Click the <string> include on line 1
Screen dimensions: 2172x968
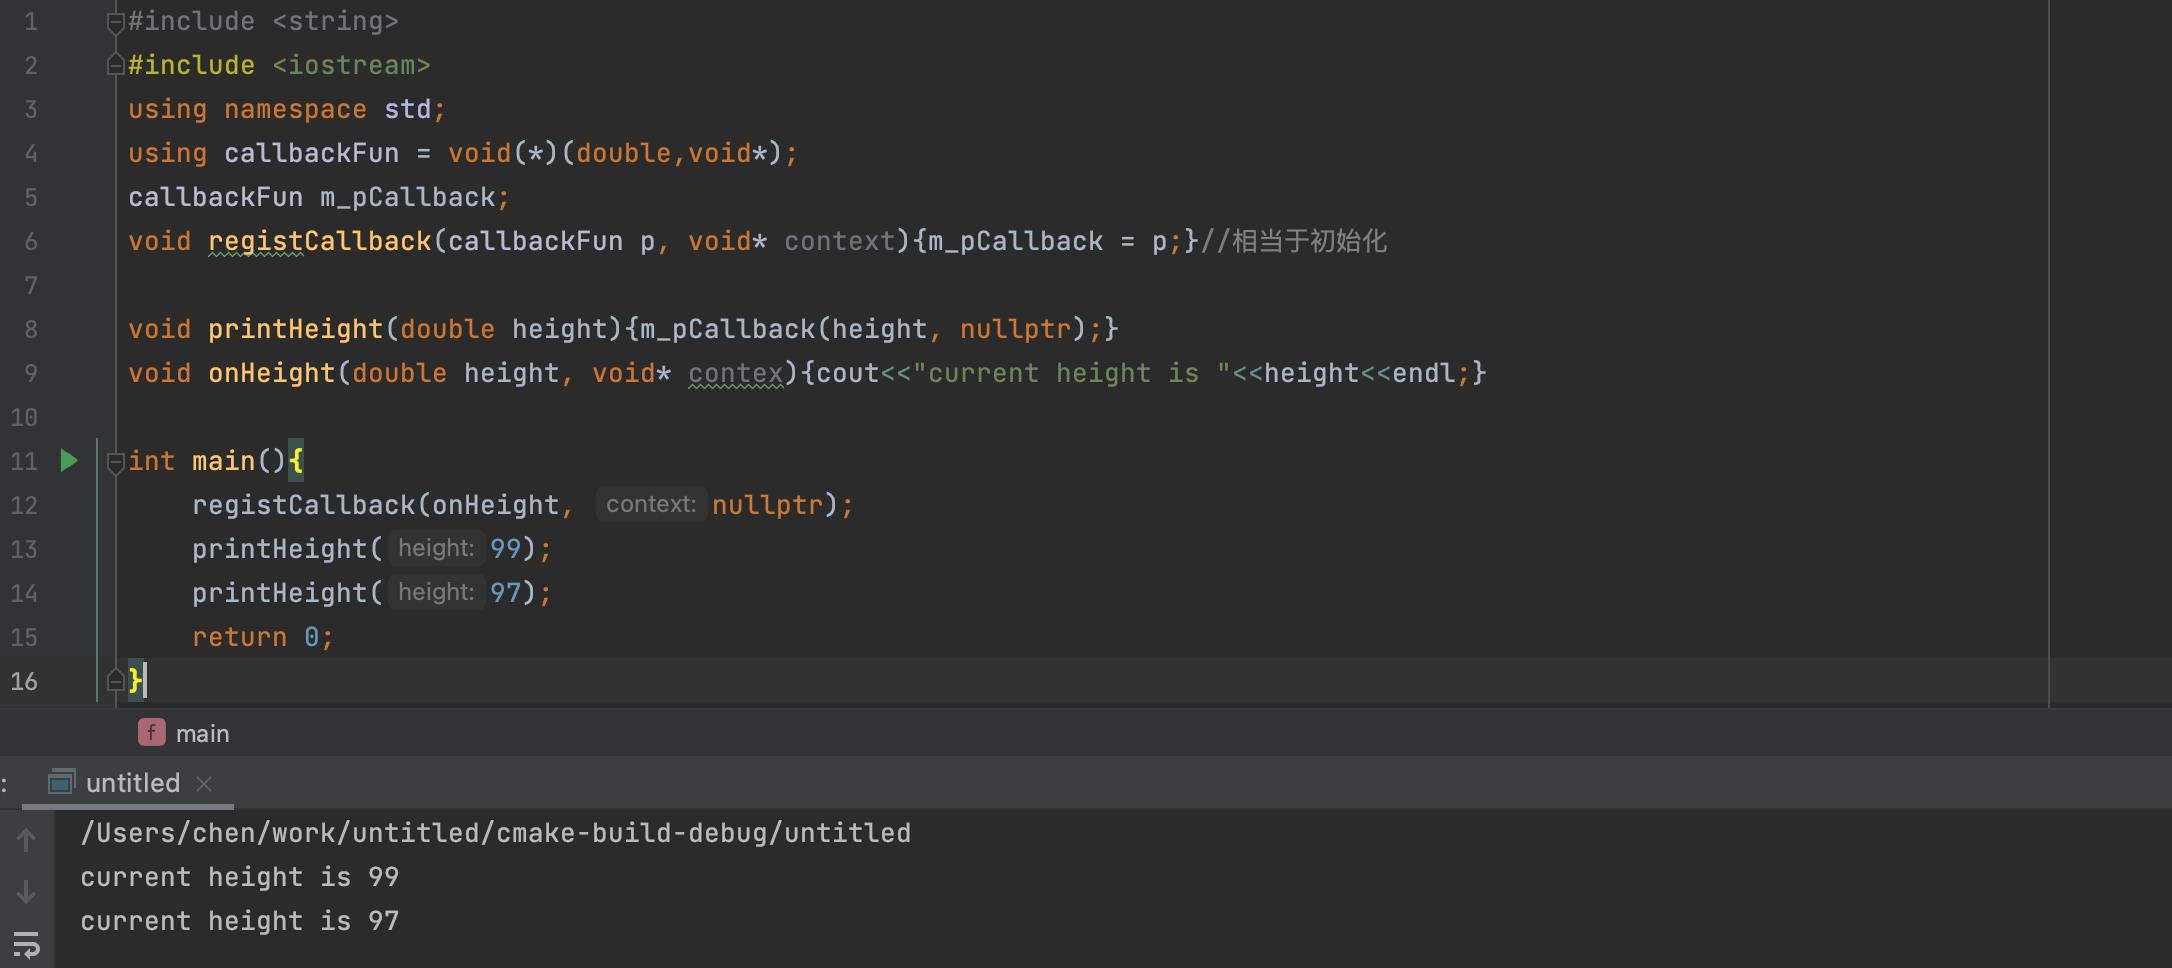pyautogui.click(x=335, y=22)
